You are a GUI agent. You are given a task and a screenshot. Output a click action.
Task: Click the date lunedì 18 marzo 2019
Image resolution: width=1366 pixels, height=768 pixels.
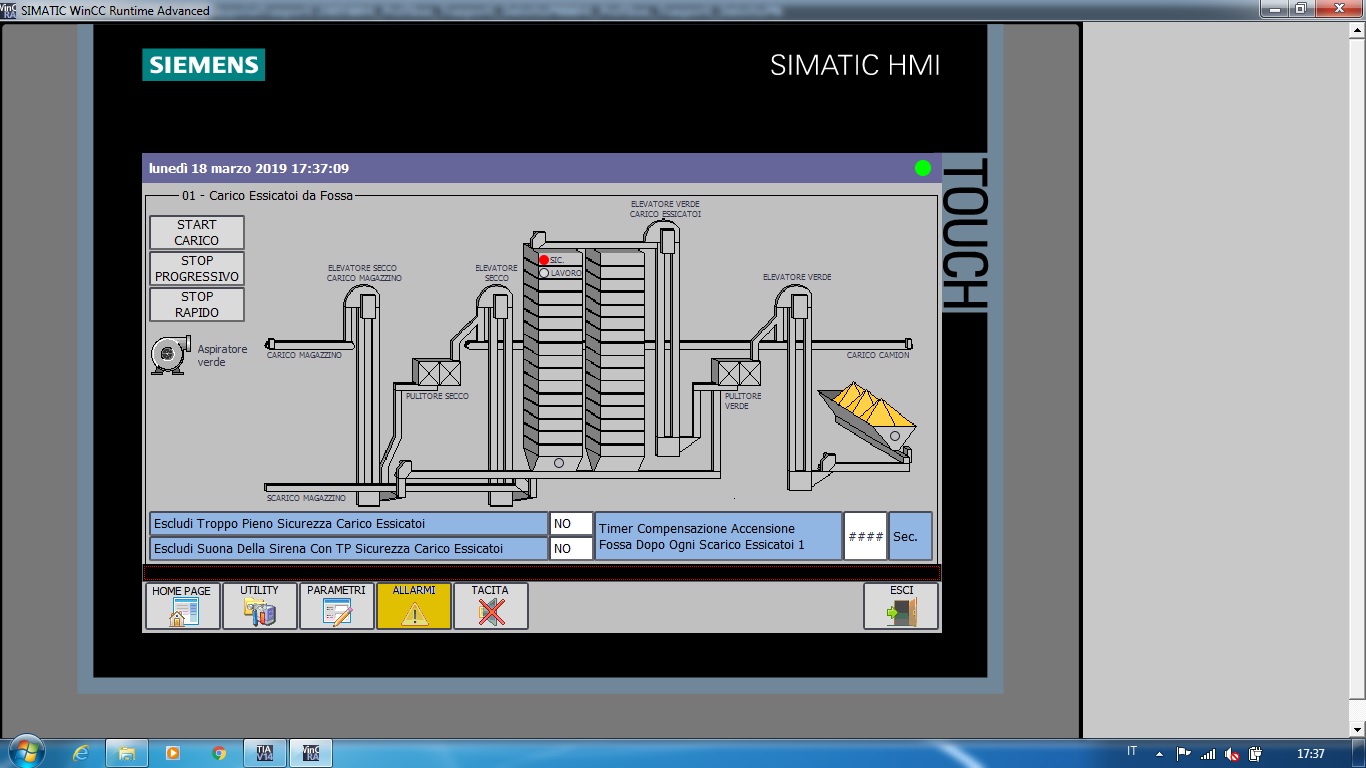pyautogui.click(x=218, y=168)
